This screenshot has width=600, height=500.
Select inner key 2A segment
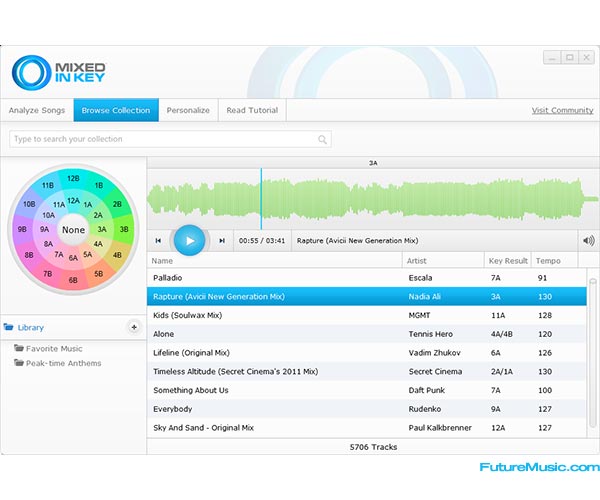click(x=98, y=215)
